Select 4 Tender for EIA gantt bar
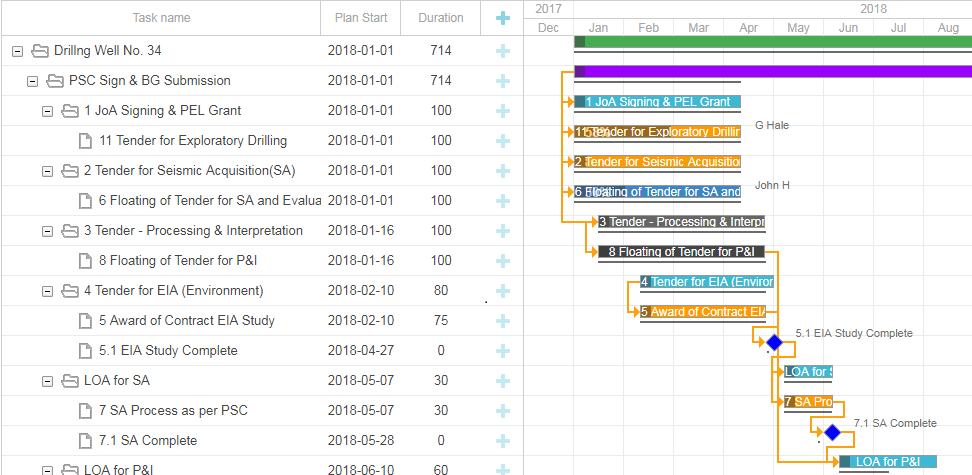972x475 pixels. click(707, 282)
